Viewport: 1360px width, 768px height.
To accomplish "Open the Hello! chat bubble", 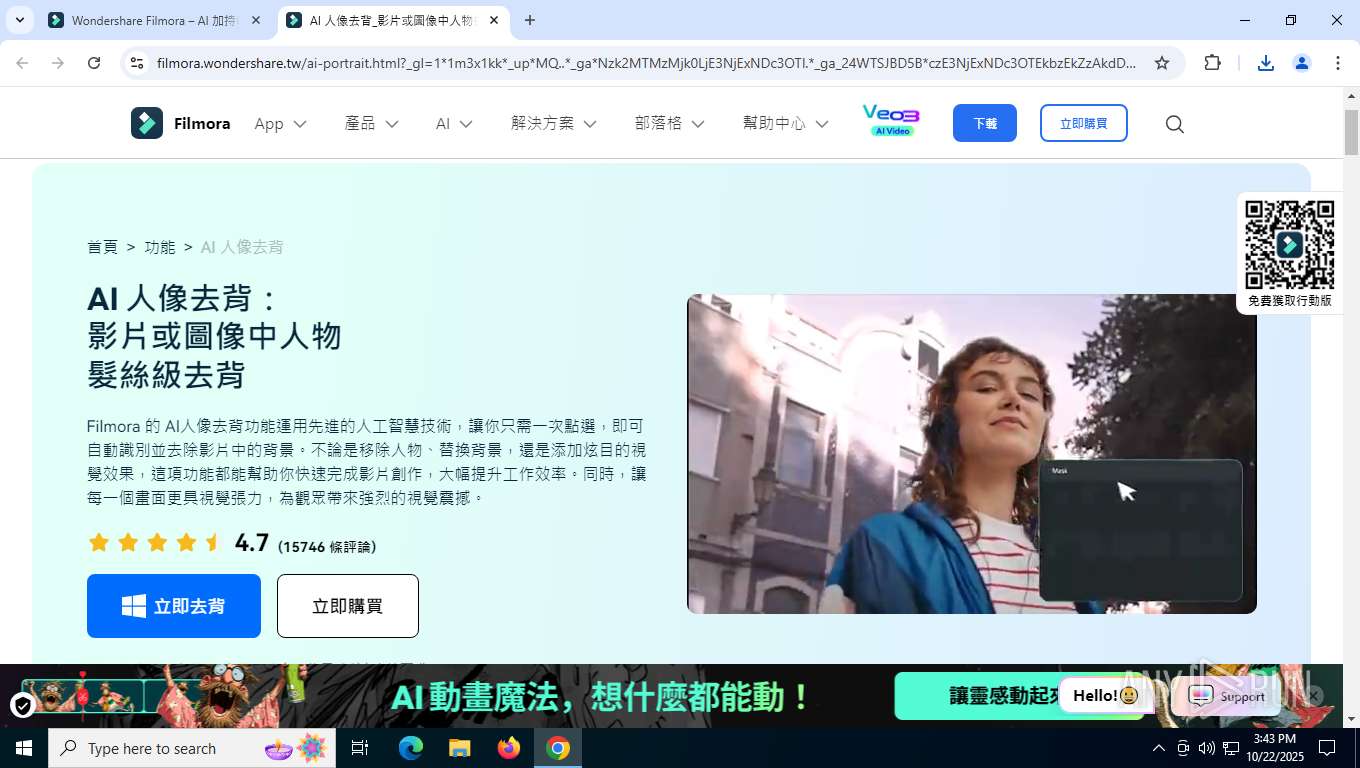I will tap(1105, 695).
